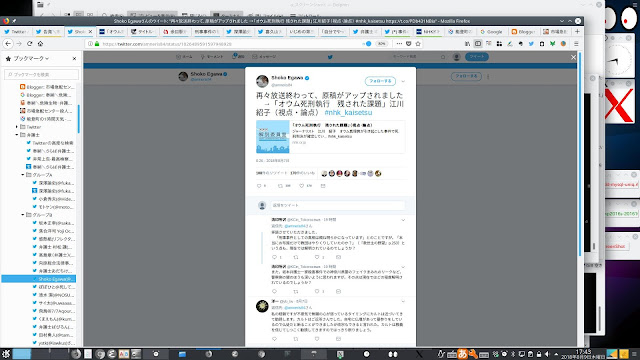This screenshot has width=640, height=360.
Task: Reload the page with the refresh icon
Action: (x=29, y=43)
